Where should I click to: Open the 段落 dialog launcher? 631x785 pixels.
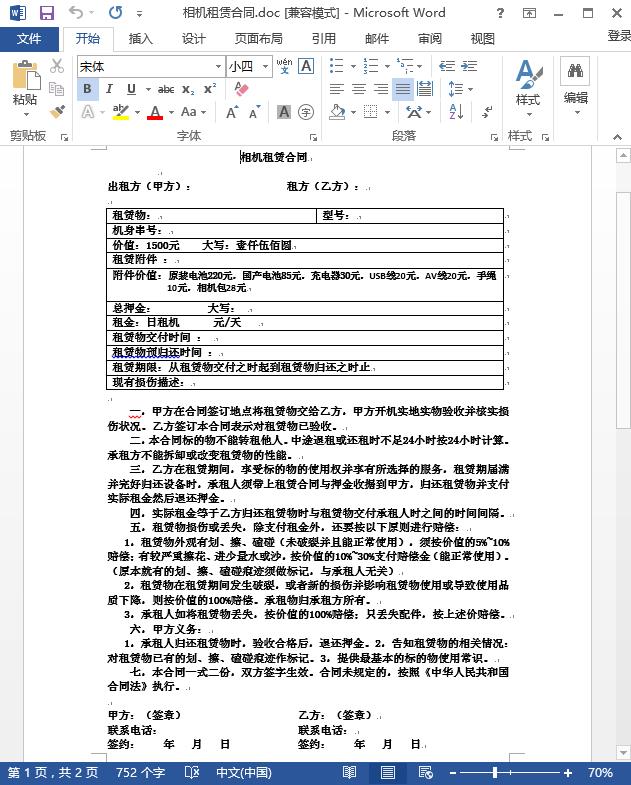click(x=494, y=137)
